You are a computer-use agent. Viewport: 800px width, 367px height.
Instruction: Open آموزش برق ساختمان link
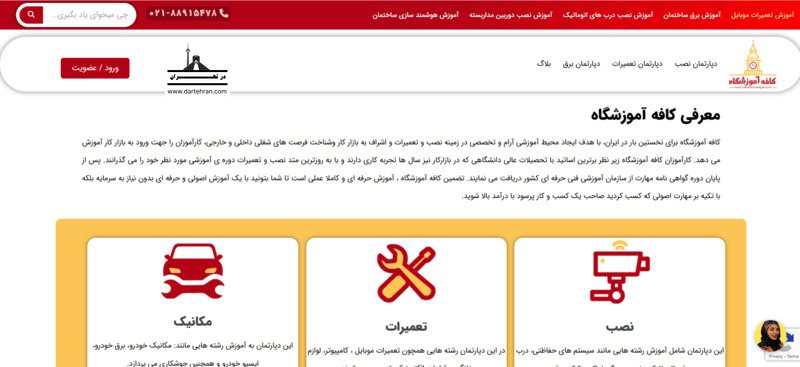[692, 15]
